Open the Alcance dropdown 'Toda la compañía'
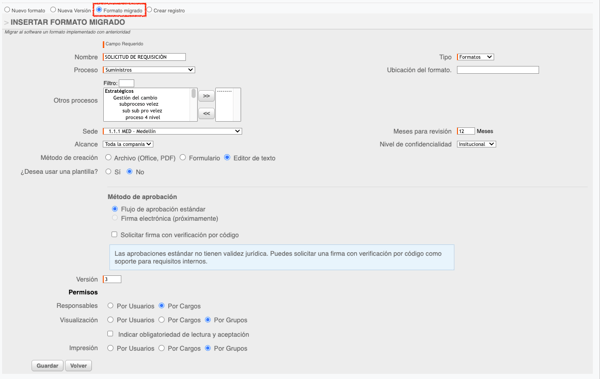This screenshot has height=379, width=600. [x=128, y=144]
